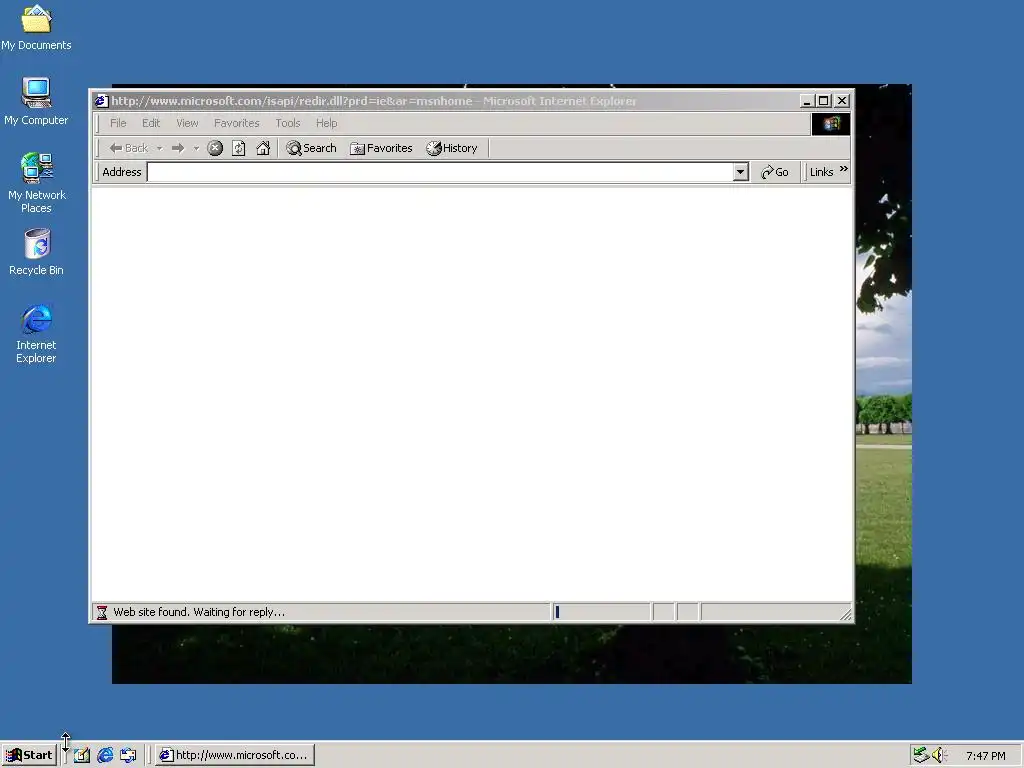
Task: Go to the home page with the Home icon
Action: (x=263, y=148)
